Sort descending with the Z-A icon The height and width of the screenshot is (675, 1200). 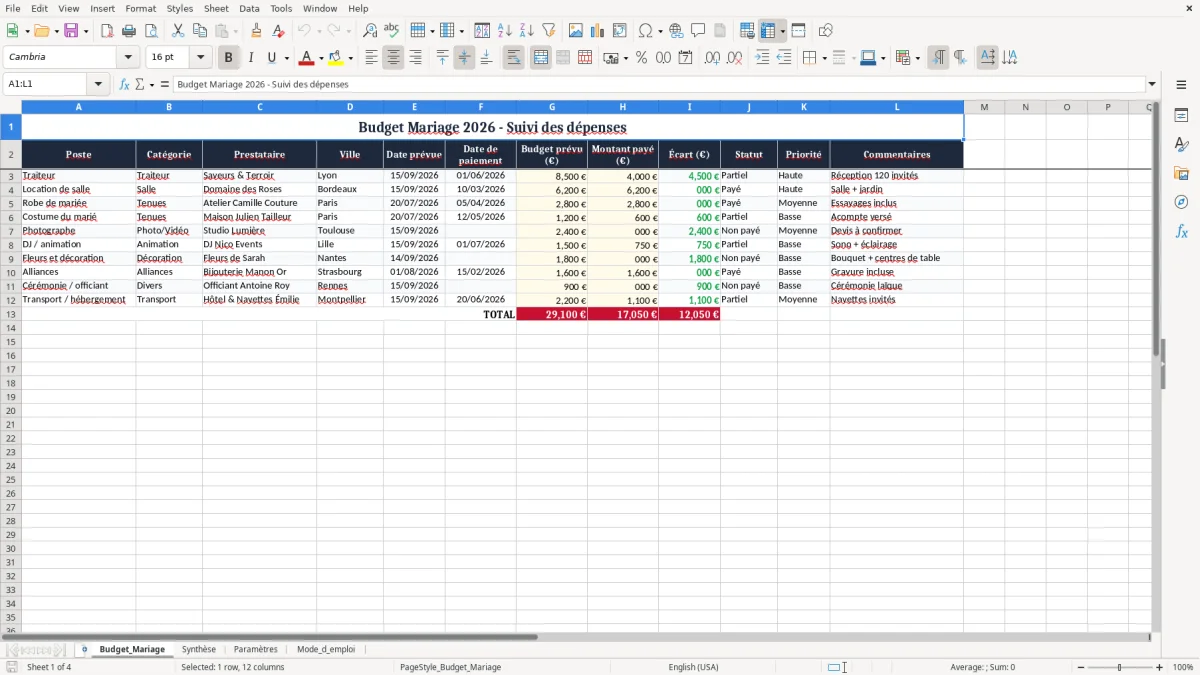point(527,31)
